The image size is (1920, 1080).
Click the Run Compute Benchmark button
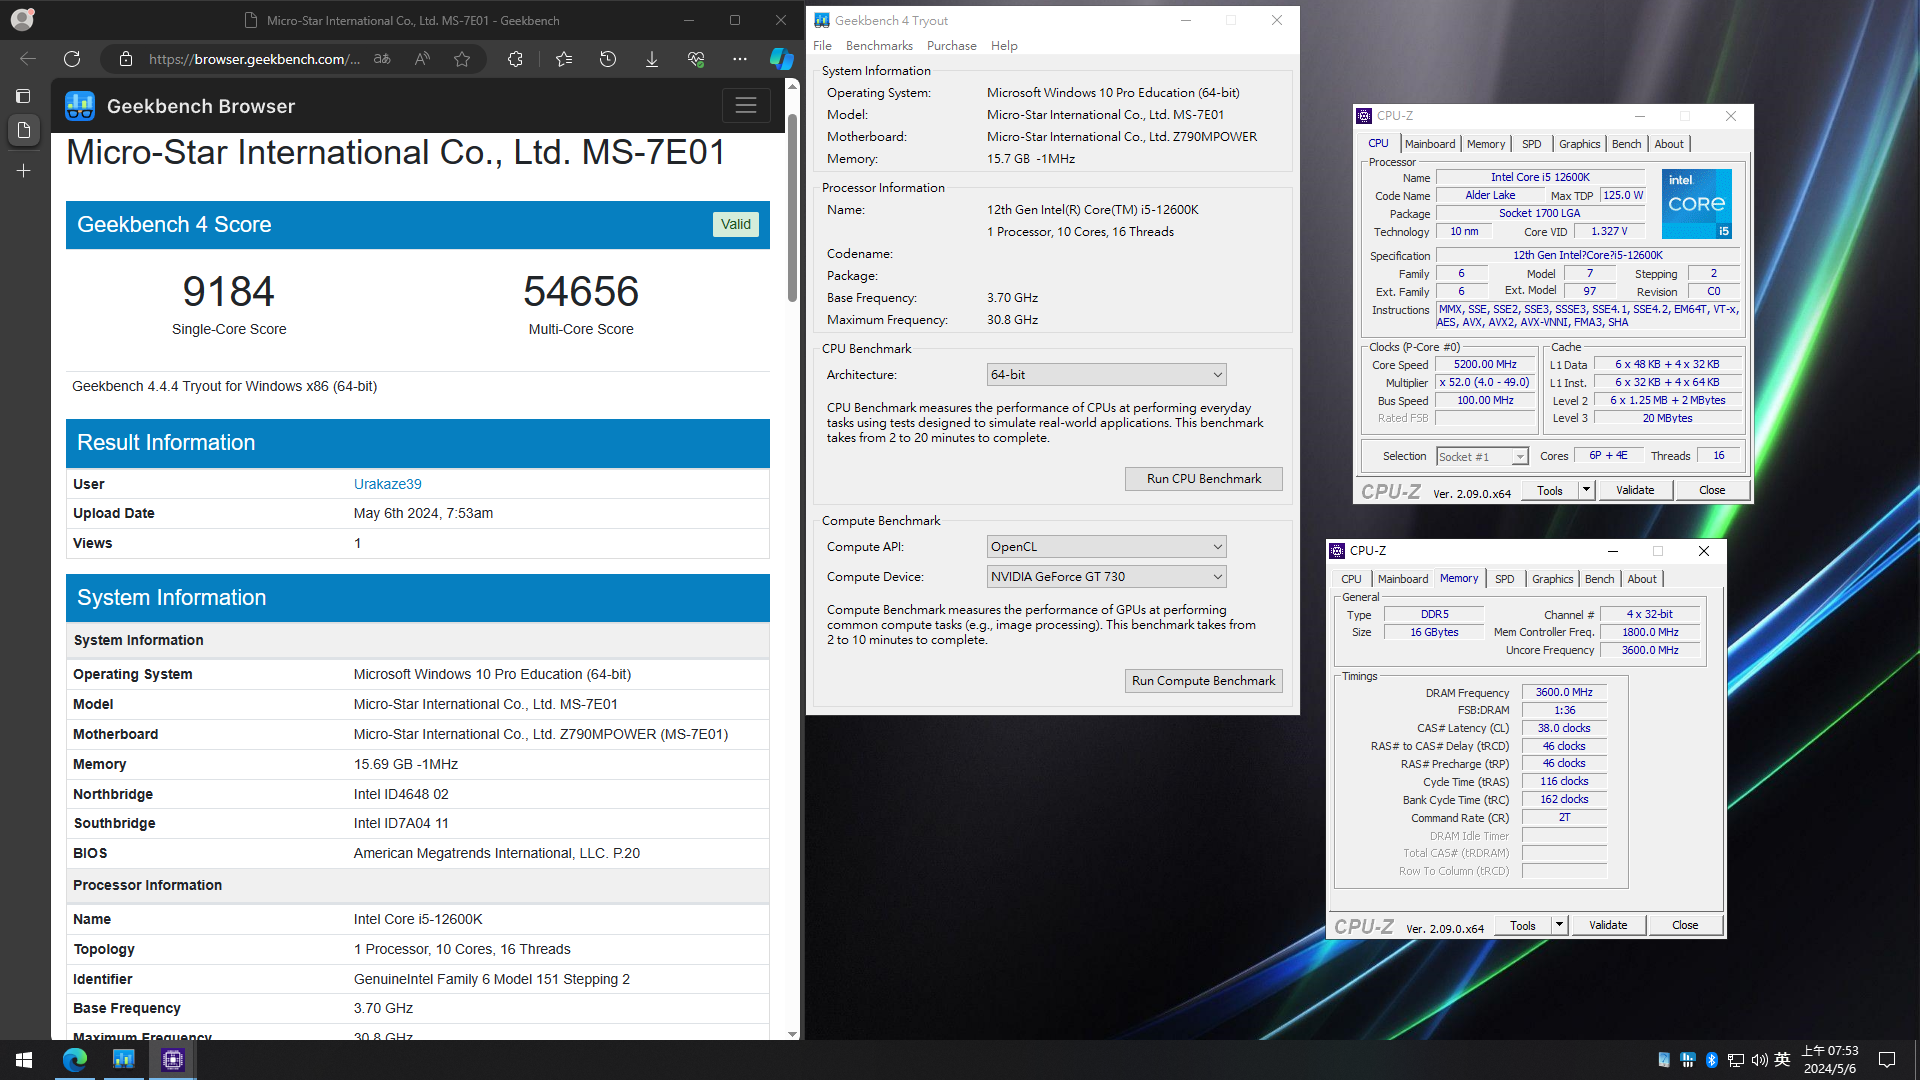(x=1204, y=681)
